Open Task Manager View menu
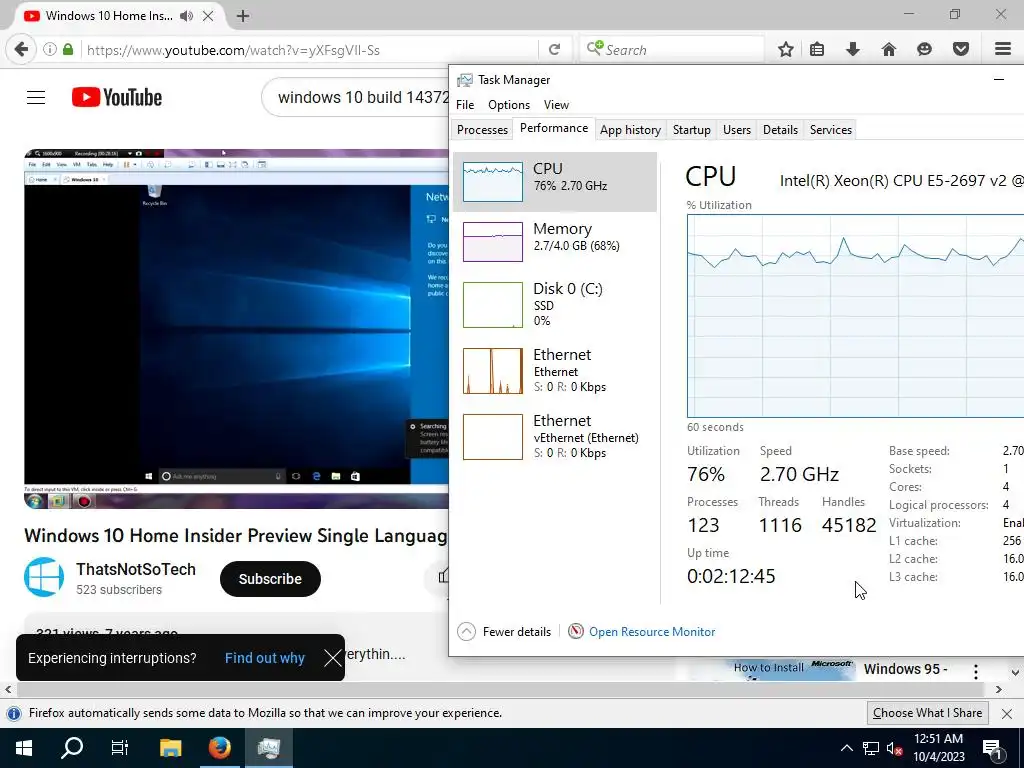 coord(556,104)
